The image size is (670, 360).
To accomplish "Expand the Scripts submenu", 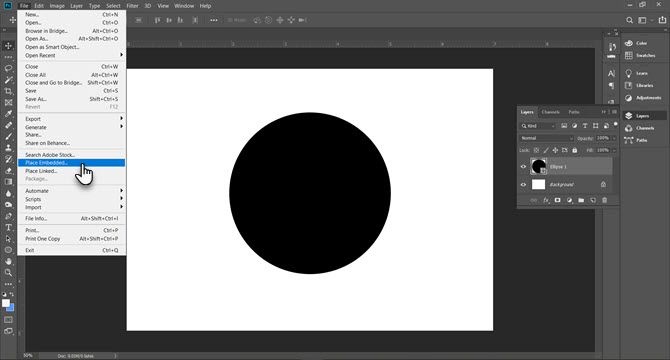I will click(x=71, y=199).
